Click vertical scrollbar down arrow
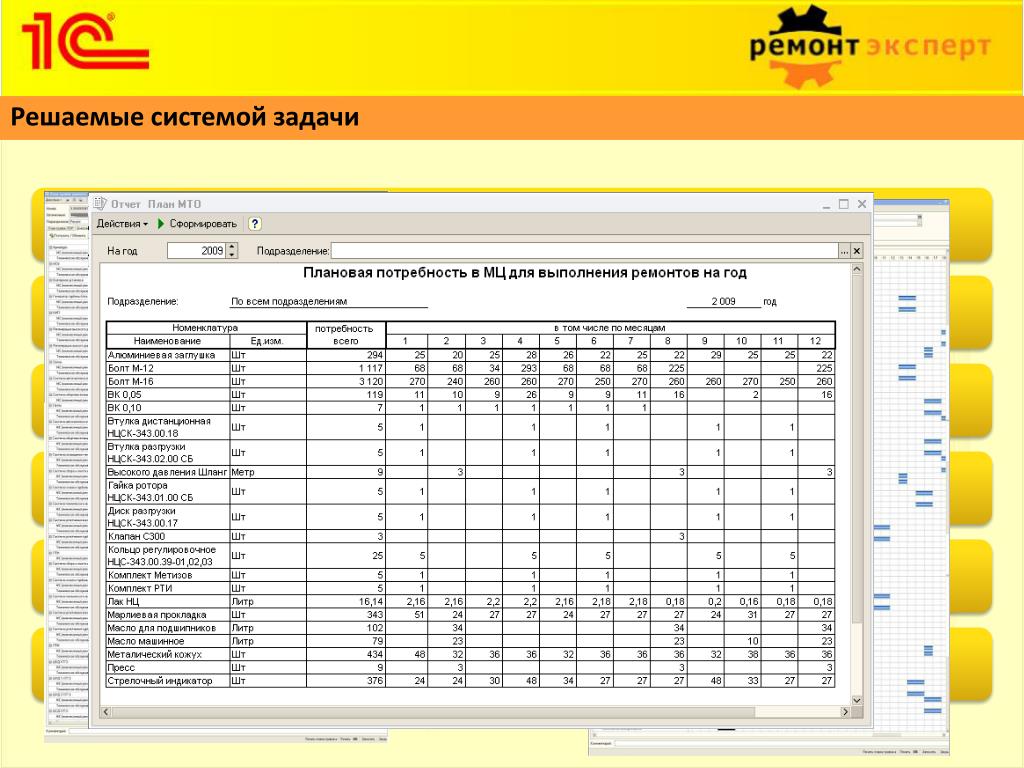This screenshot has height=768, width=1024. pos(857,700)
